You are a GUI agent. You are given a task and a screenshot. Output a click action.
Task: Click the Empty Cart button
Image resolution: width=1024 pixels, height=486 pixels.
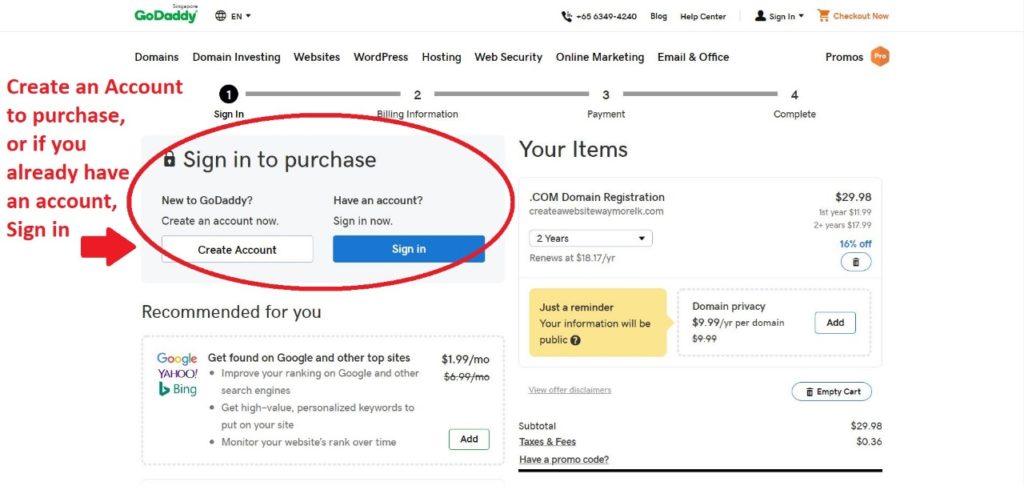831,392
